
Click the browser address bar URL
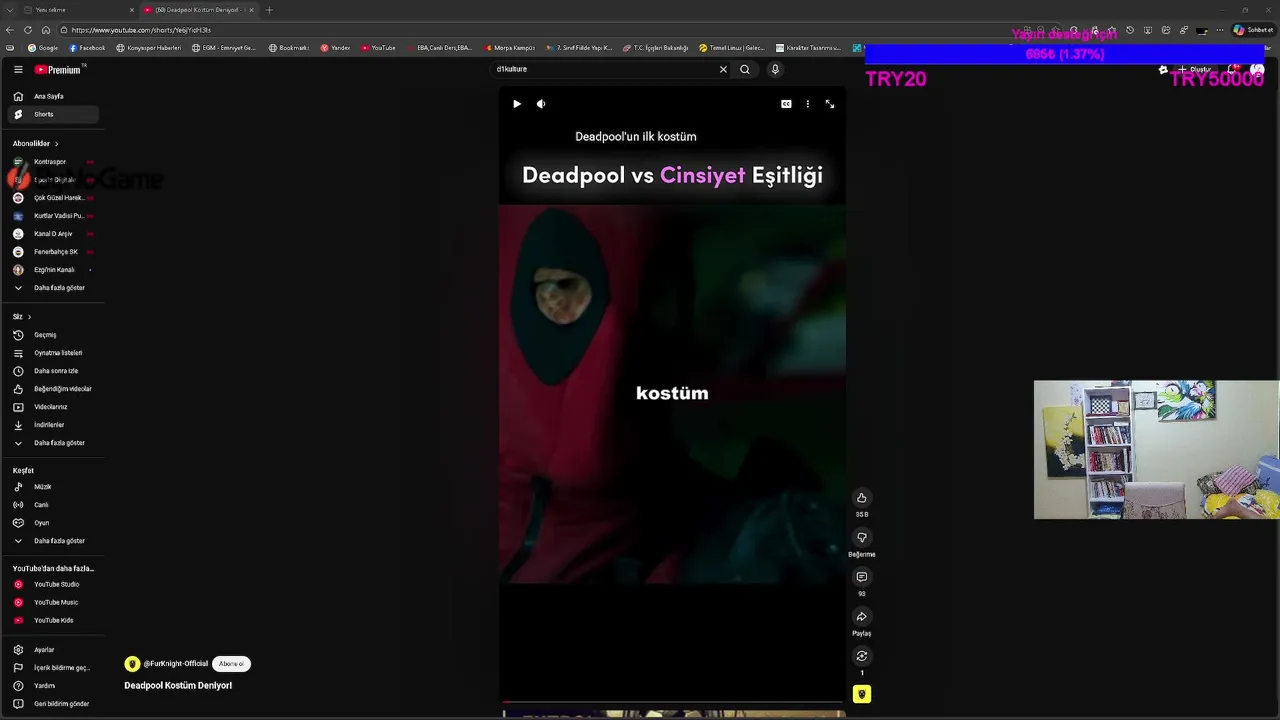tap(141, 30)
